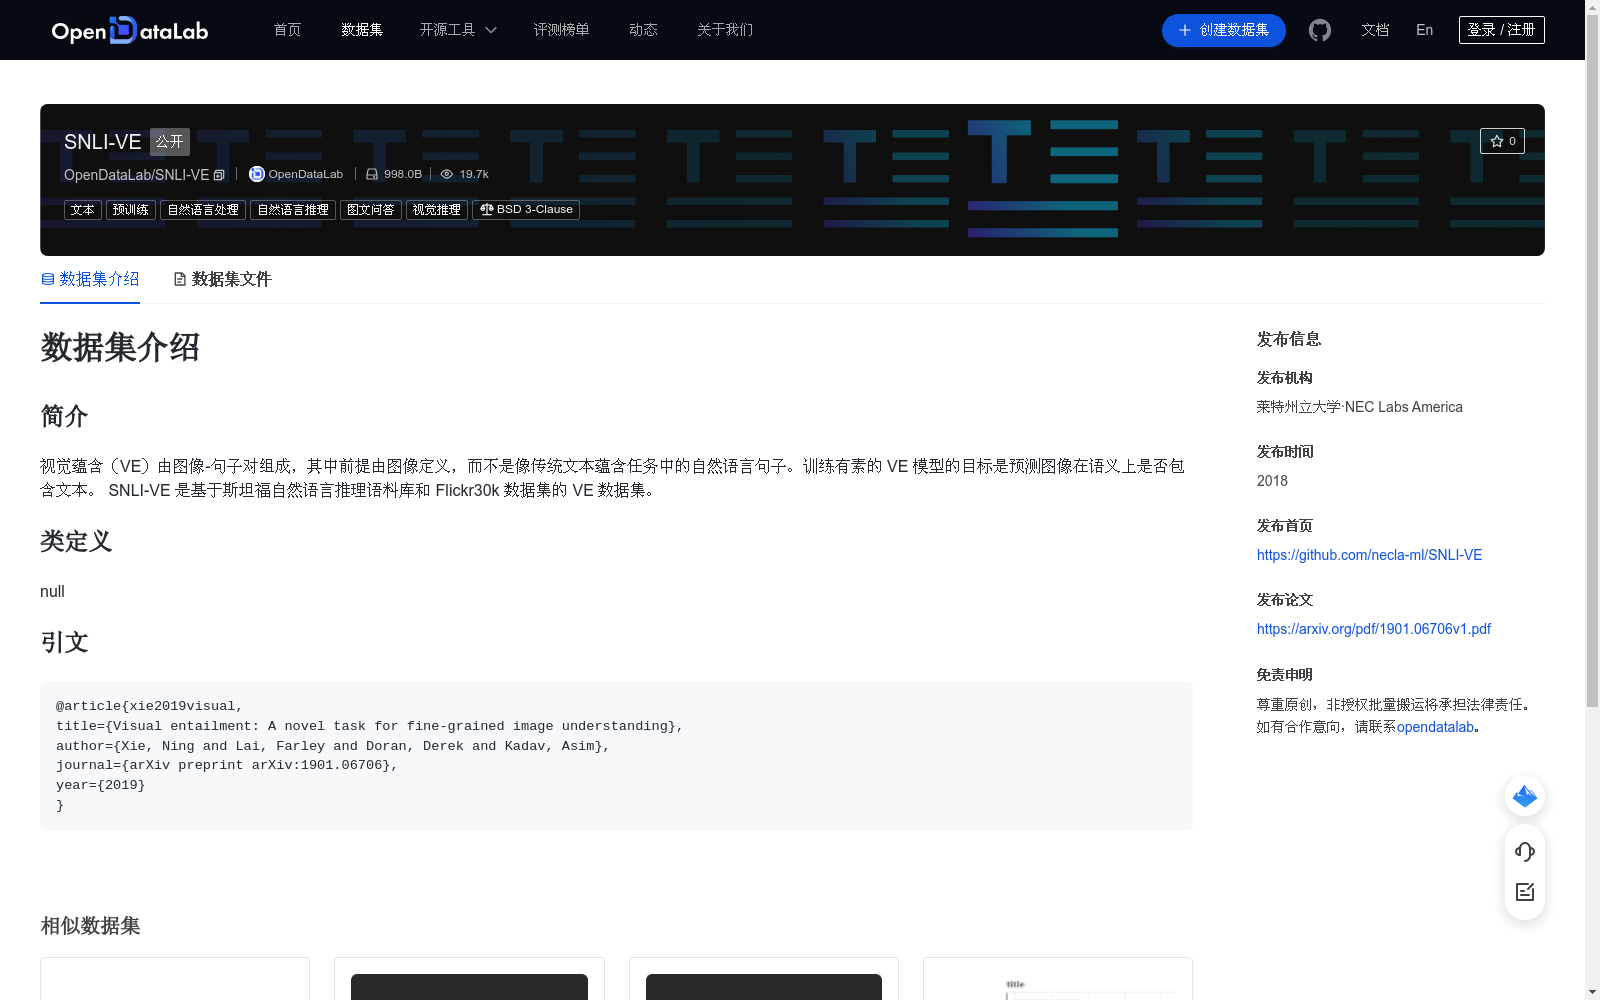This screenshot has width=1600, height=1000.
Task: Click the vertical page scrollbar thumb
Action: pyautogui.click(x=1592, y=360)
